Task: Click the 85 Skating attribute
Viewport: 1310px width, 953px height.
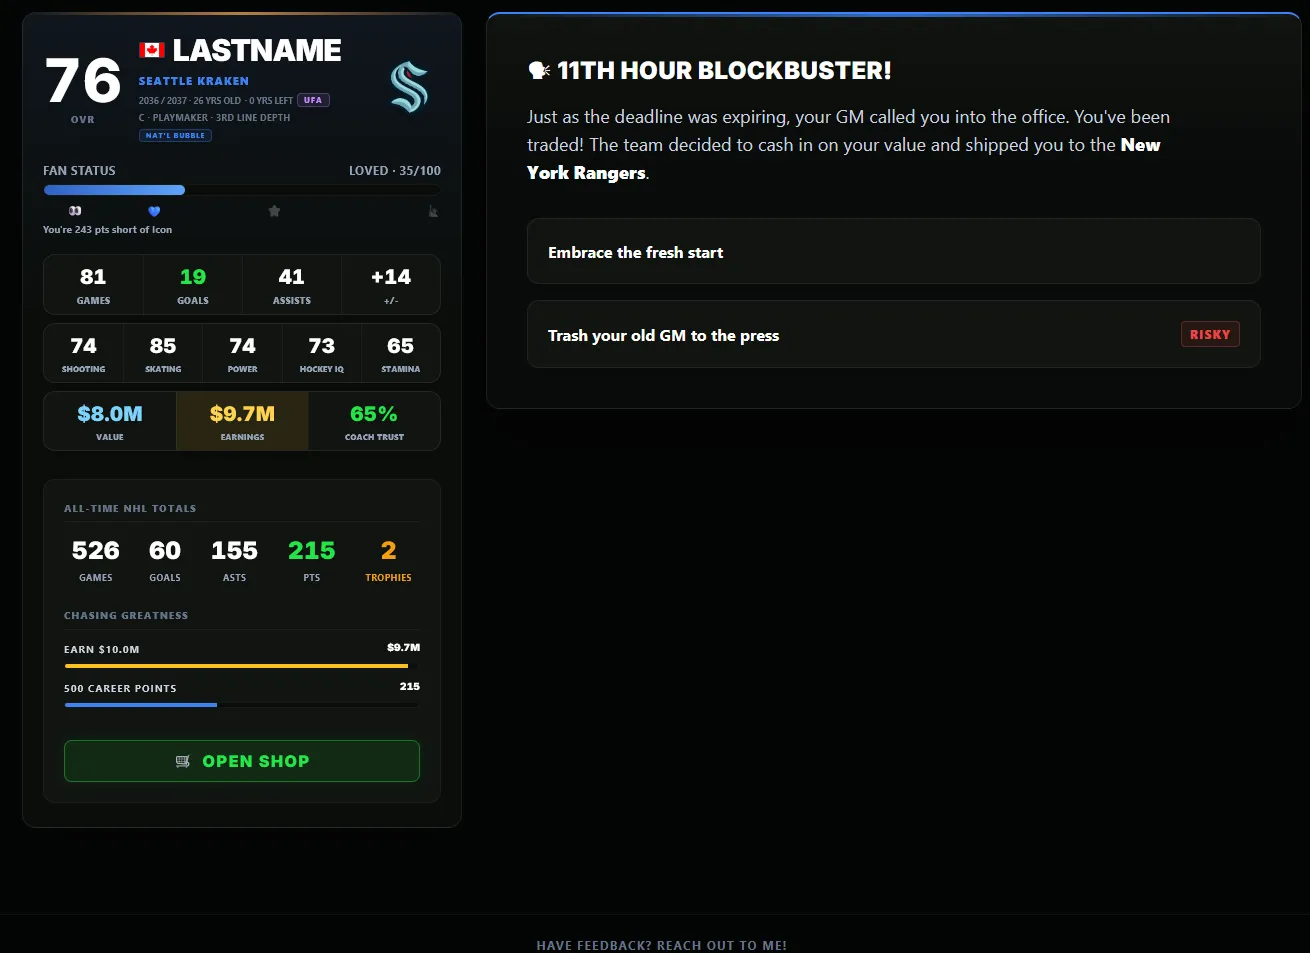Action: click(x=163, y=353)
